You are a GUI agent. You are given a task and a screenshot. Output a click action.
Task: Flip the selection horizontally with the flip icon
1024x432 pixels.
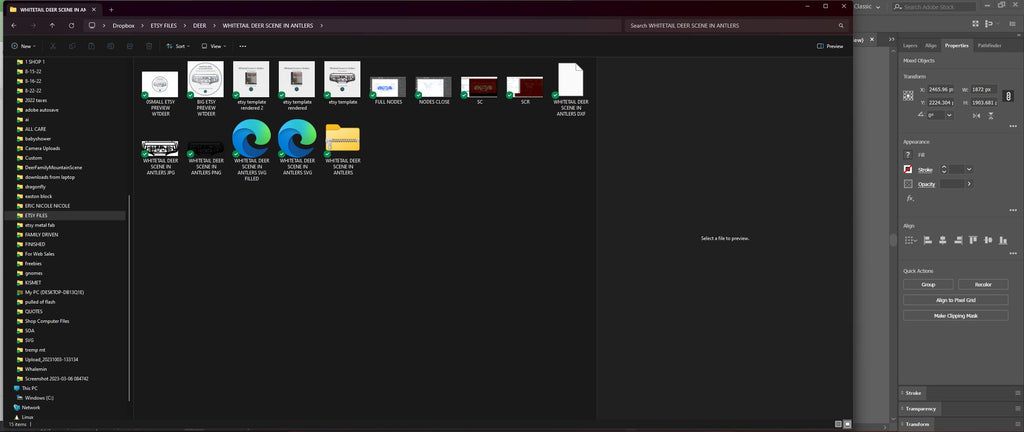(976, 116)
